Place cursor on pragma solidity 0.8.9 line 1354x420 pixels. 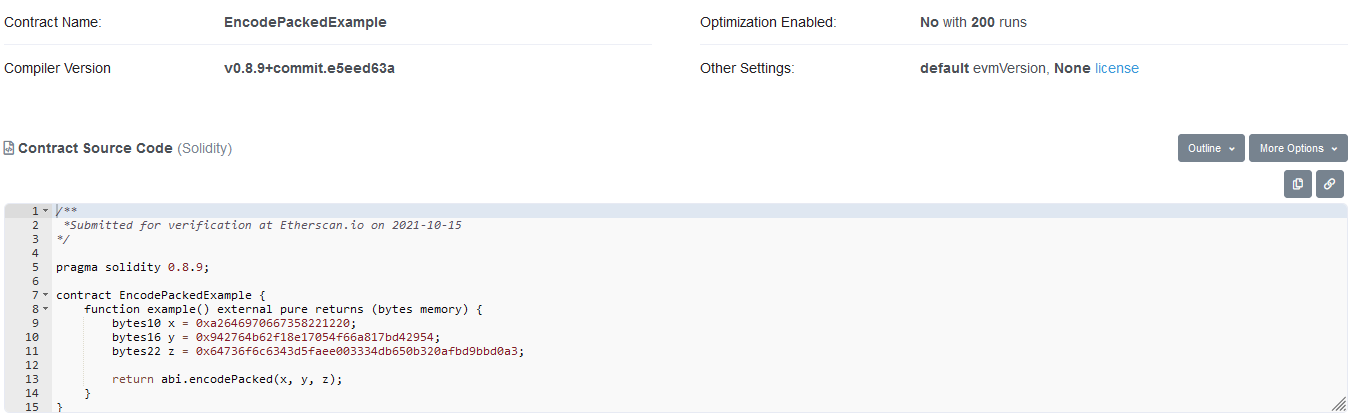[133, 267]
